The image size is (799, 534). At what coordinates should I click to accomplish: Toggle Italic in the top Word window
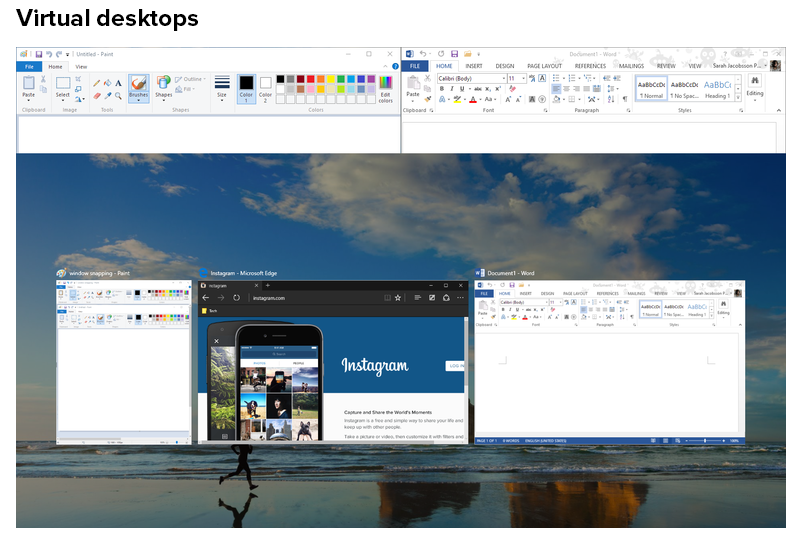coord(451,89)
